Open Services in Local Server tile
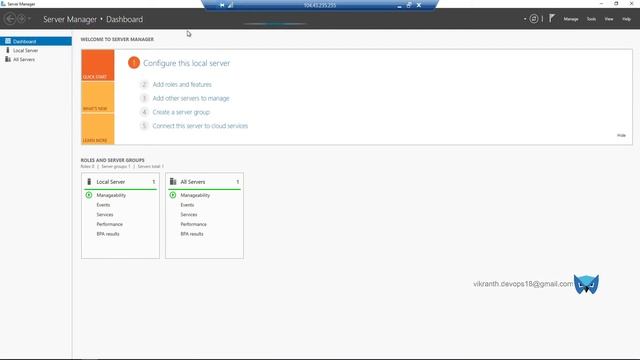This screenshot has width=640, height=360. 105,215
